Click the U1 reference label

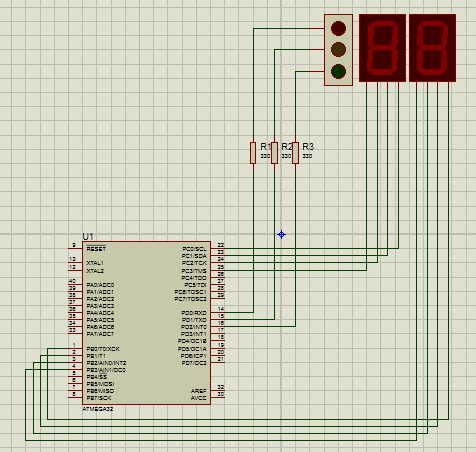tap(88, 237)
